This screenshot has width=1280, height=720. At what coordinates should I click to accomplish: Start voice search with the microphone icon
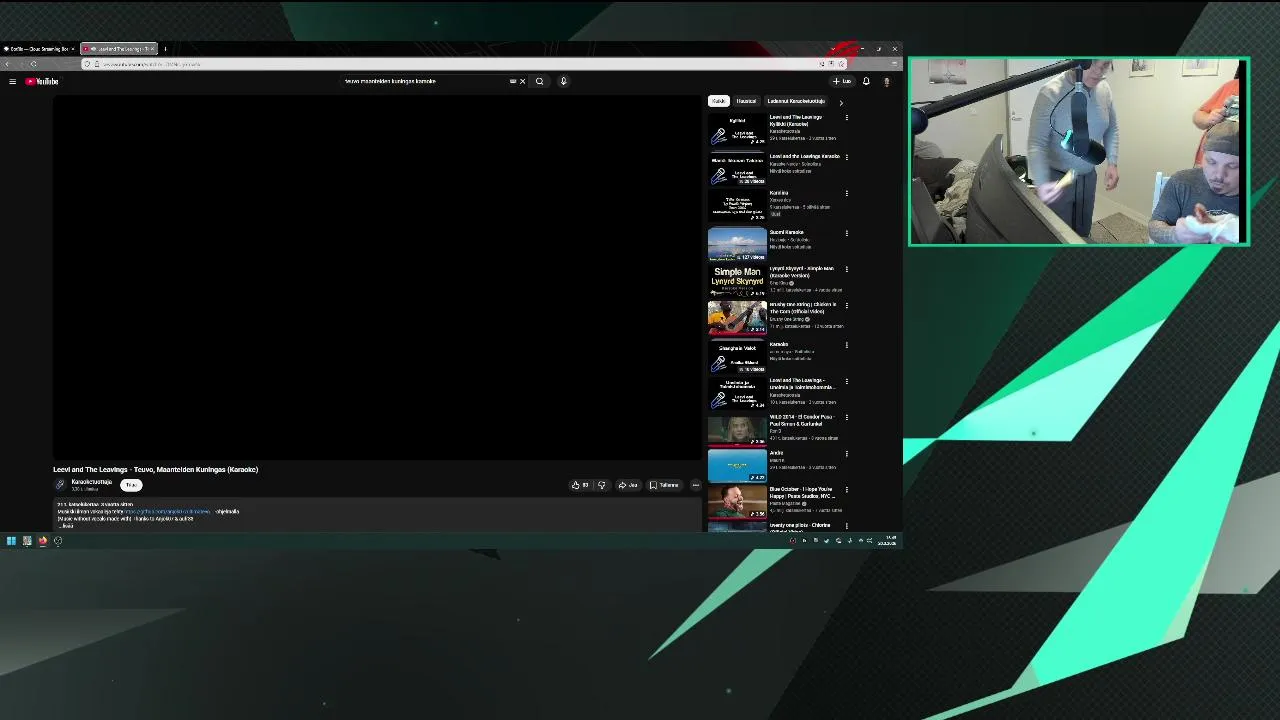pyautogui.click(x=563, y=81)
